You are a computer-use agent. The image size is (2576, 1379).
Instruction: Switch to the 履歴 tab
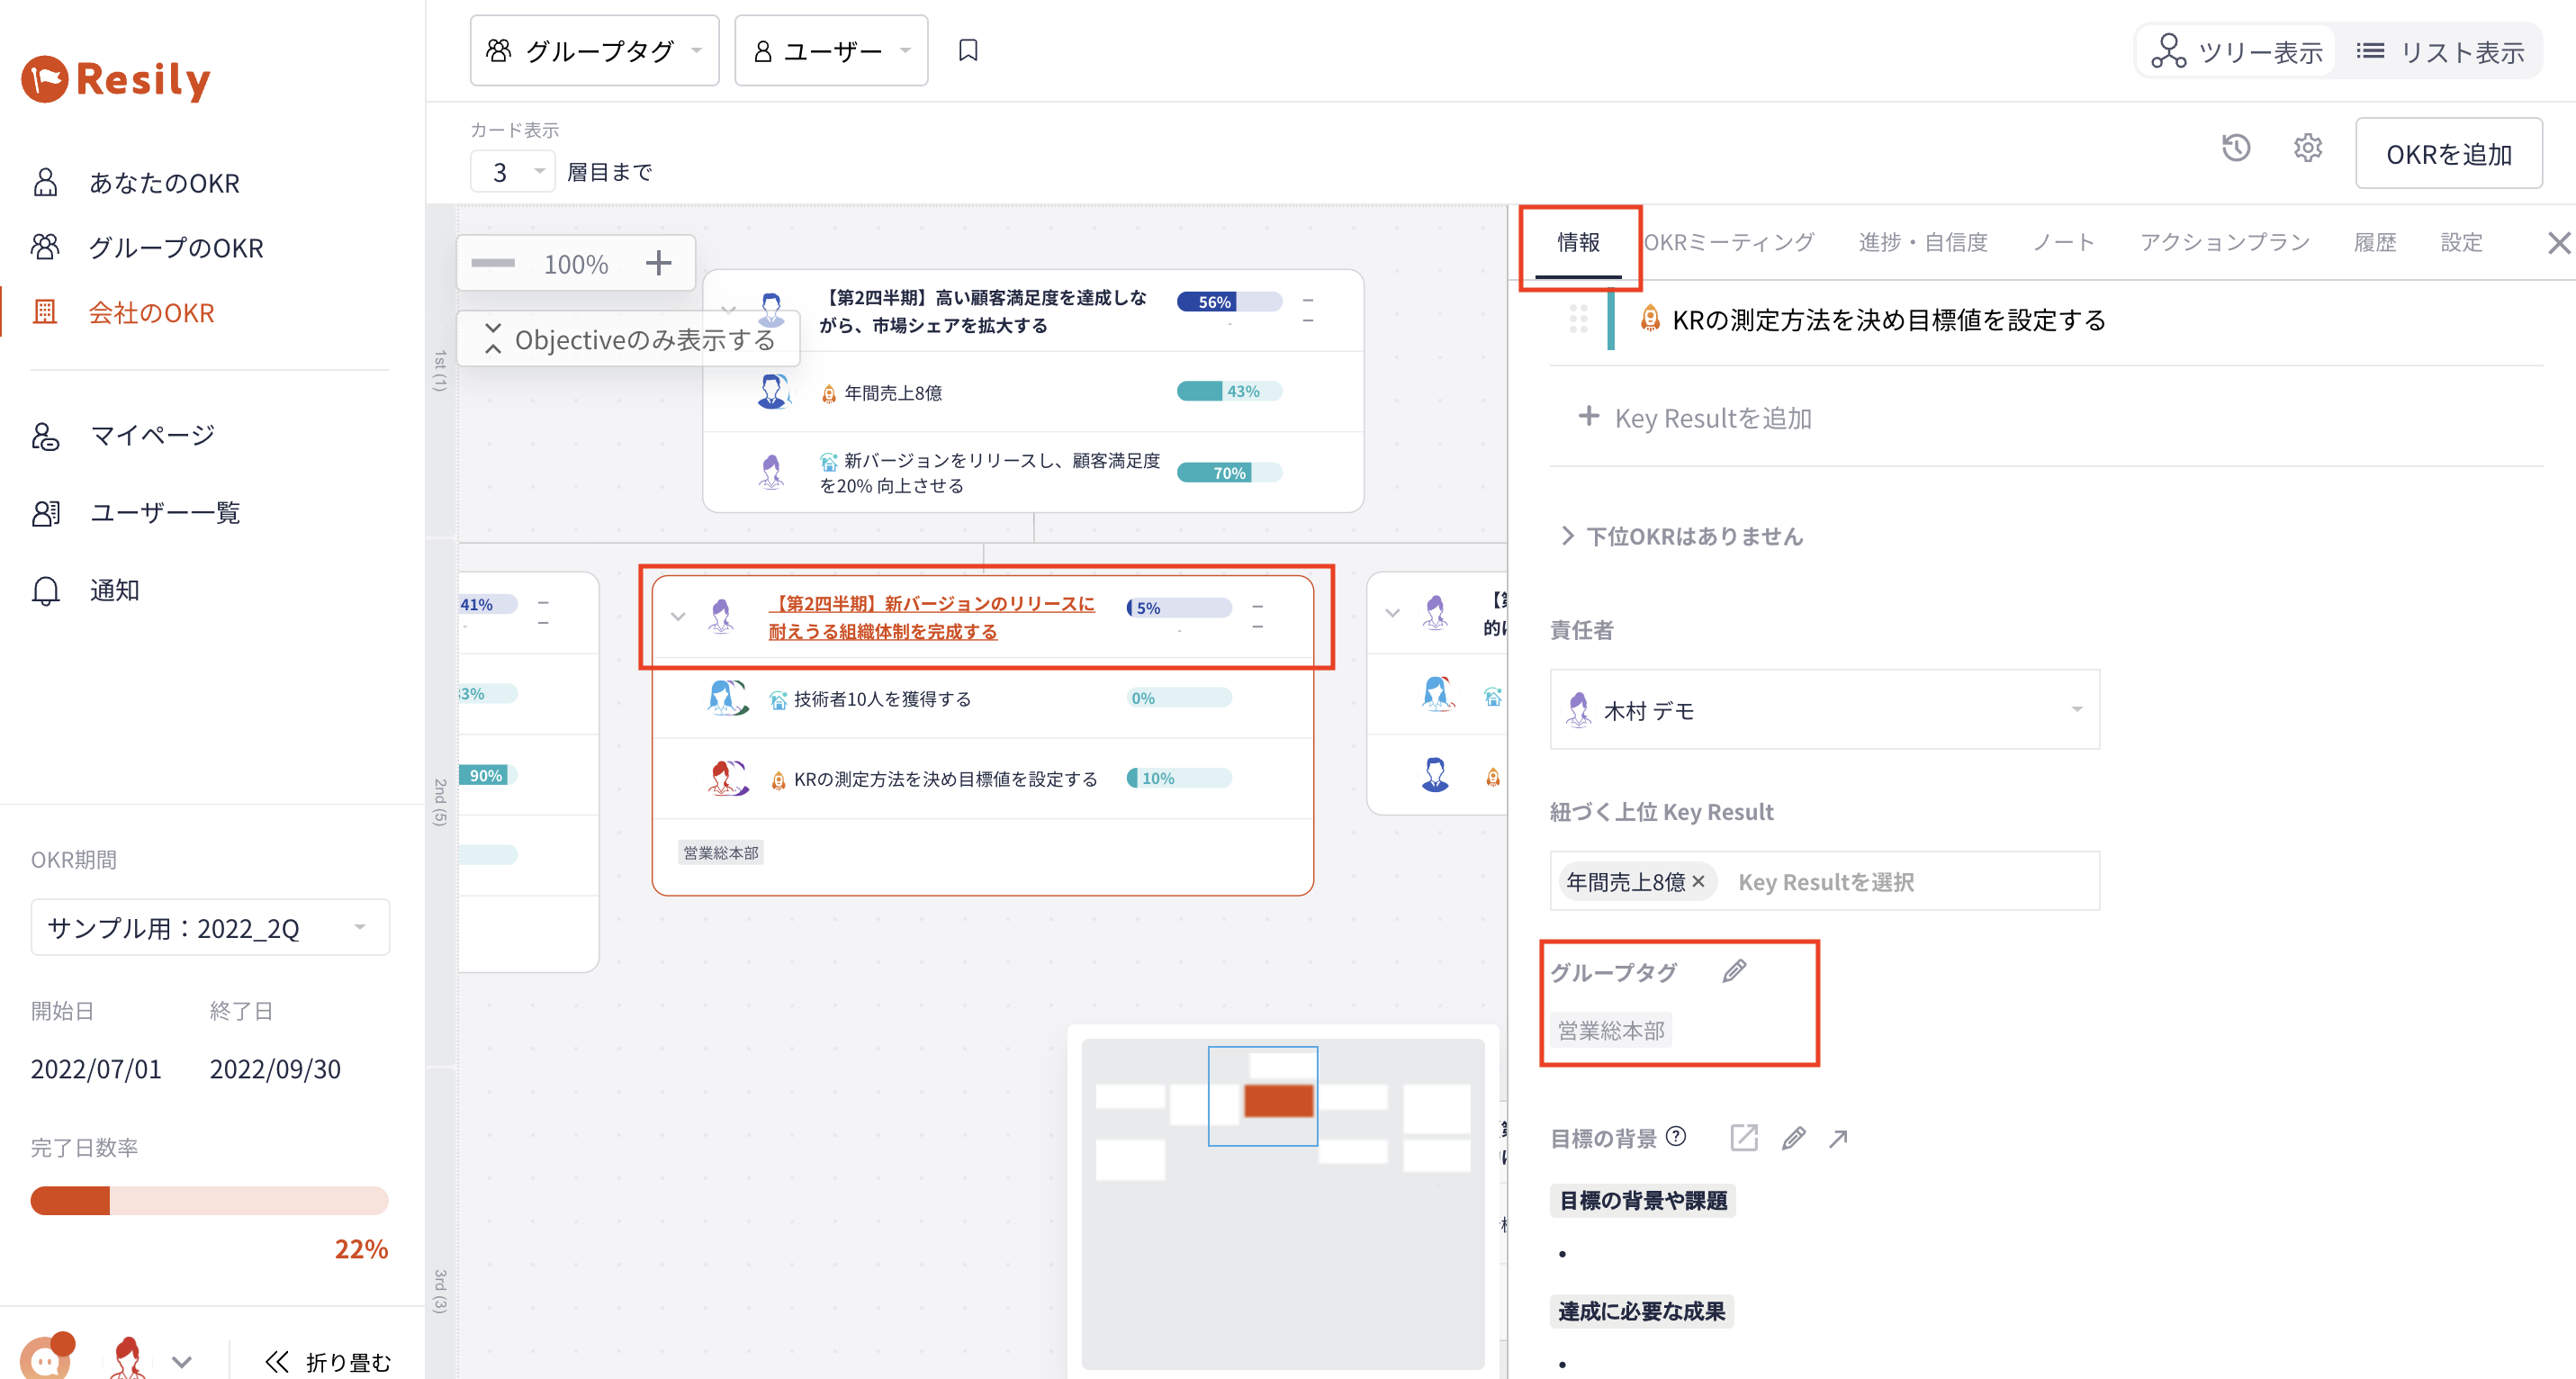(2375, 242)
